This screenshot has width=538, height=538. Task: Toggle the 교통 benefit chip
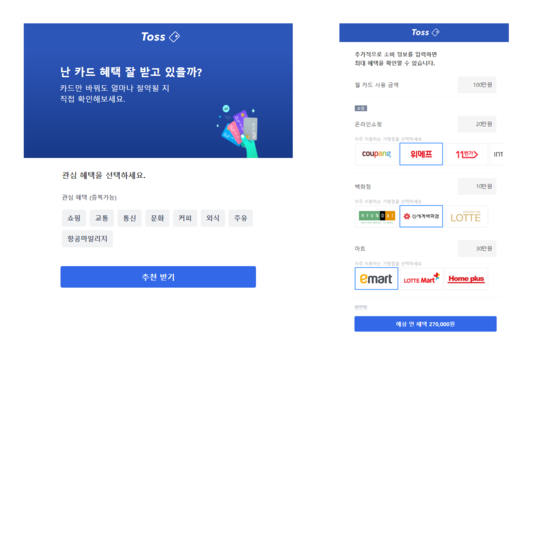pos(102,218)
